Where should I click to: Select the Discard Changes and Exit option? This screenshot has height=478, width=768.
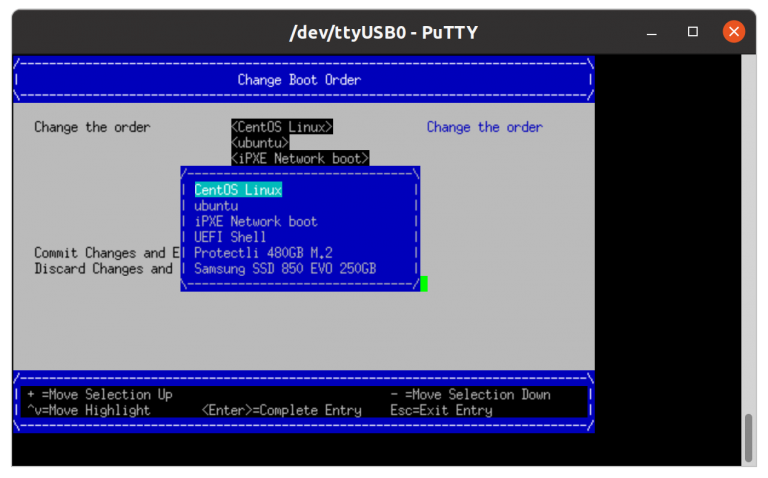tap(103, 268)
